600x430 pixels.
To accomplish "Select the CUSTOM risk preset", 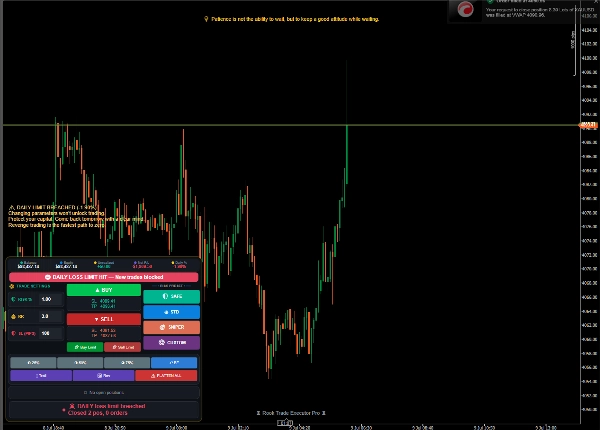I will [x=171, y=342].
